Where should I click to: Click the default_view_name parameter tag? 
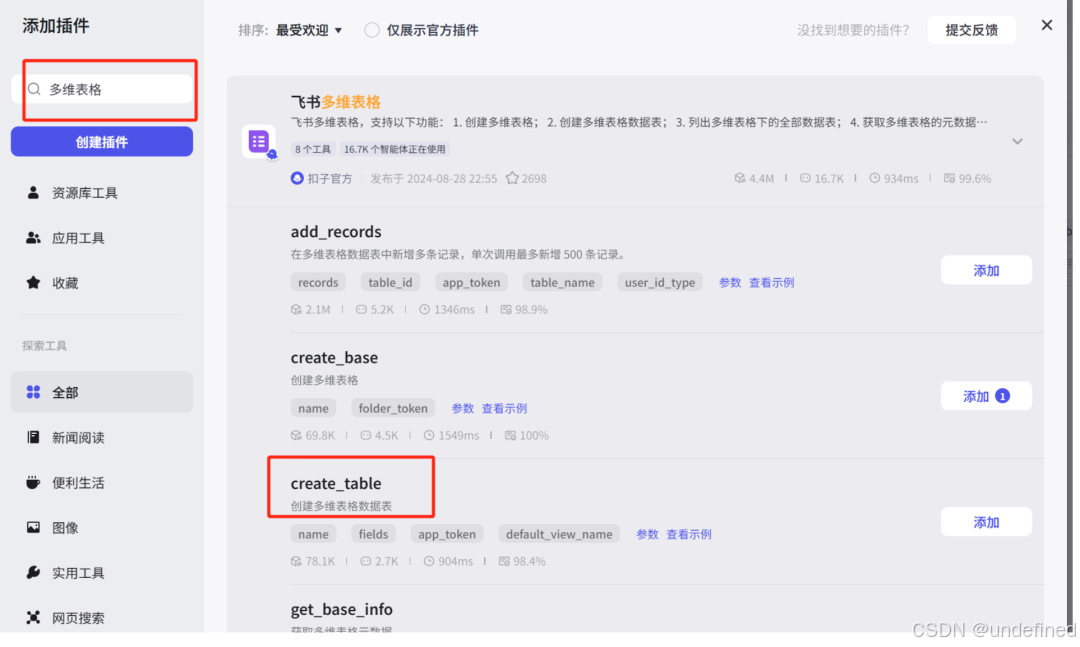559,534
